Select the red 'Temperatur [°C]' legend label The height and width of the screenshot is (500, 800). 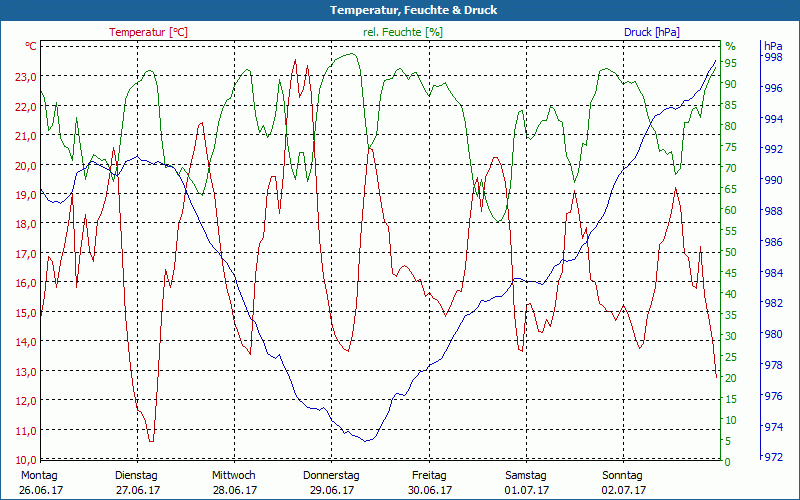point(148,32)
